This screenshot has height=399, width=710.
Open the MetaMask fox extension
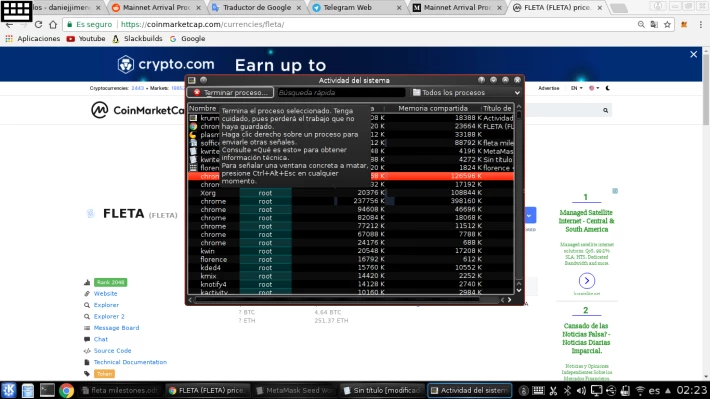[x=684, y=24]
